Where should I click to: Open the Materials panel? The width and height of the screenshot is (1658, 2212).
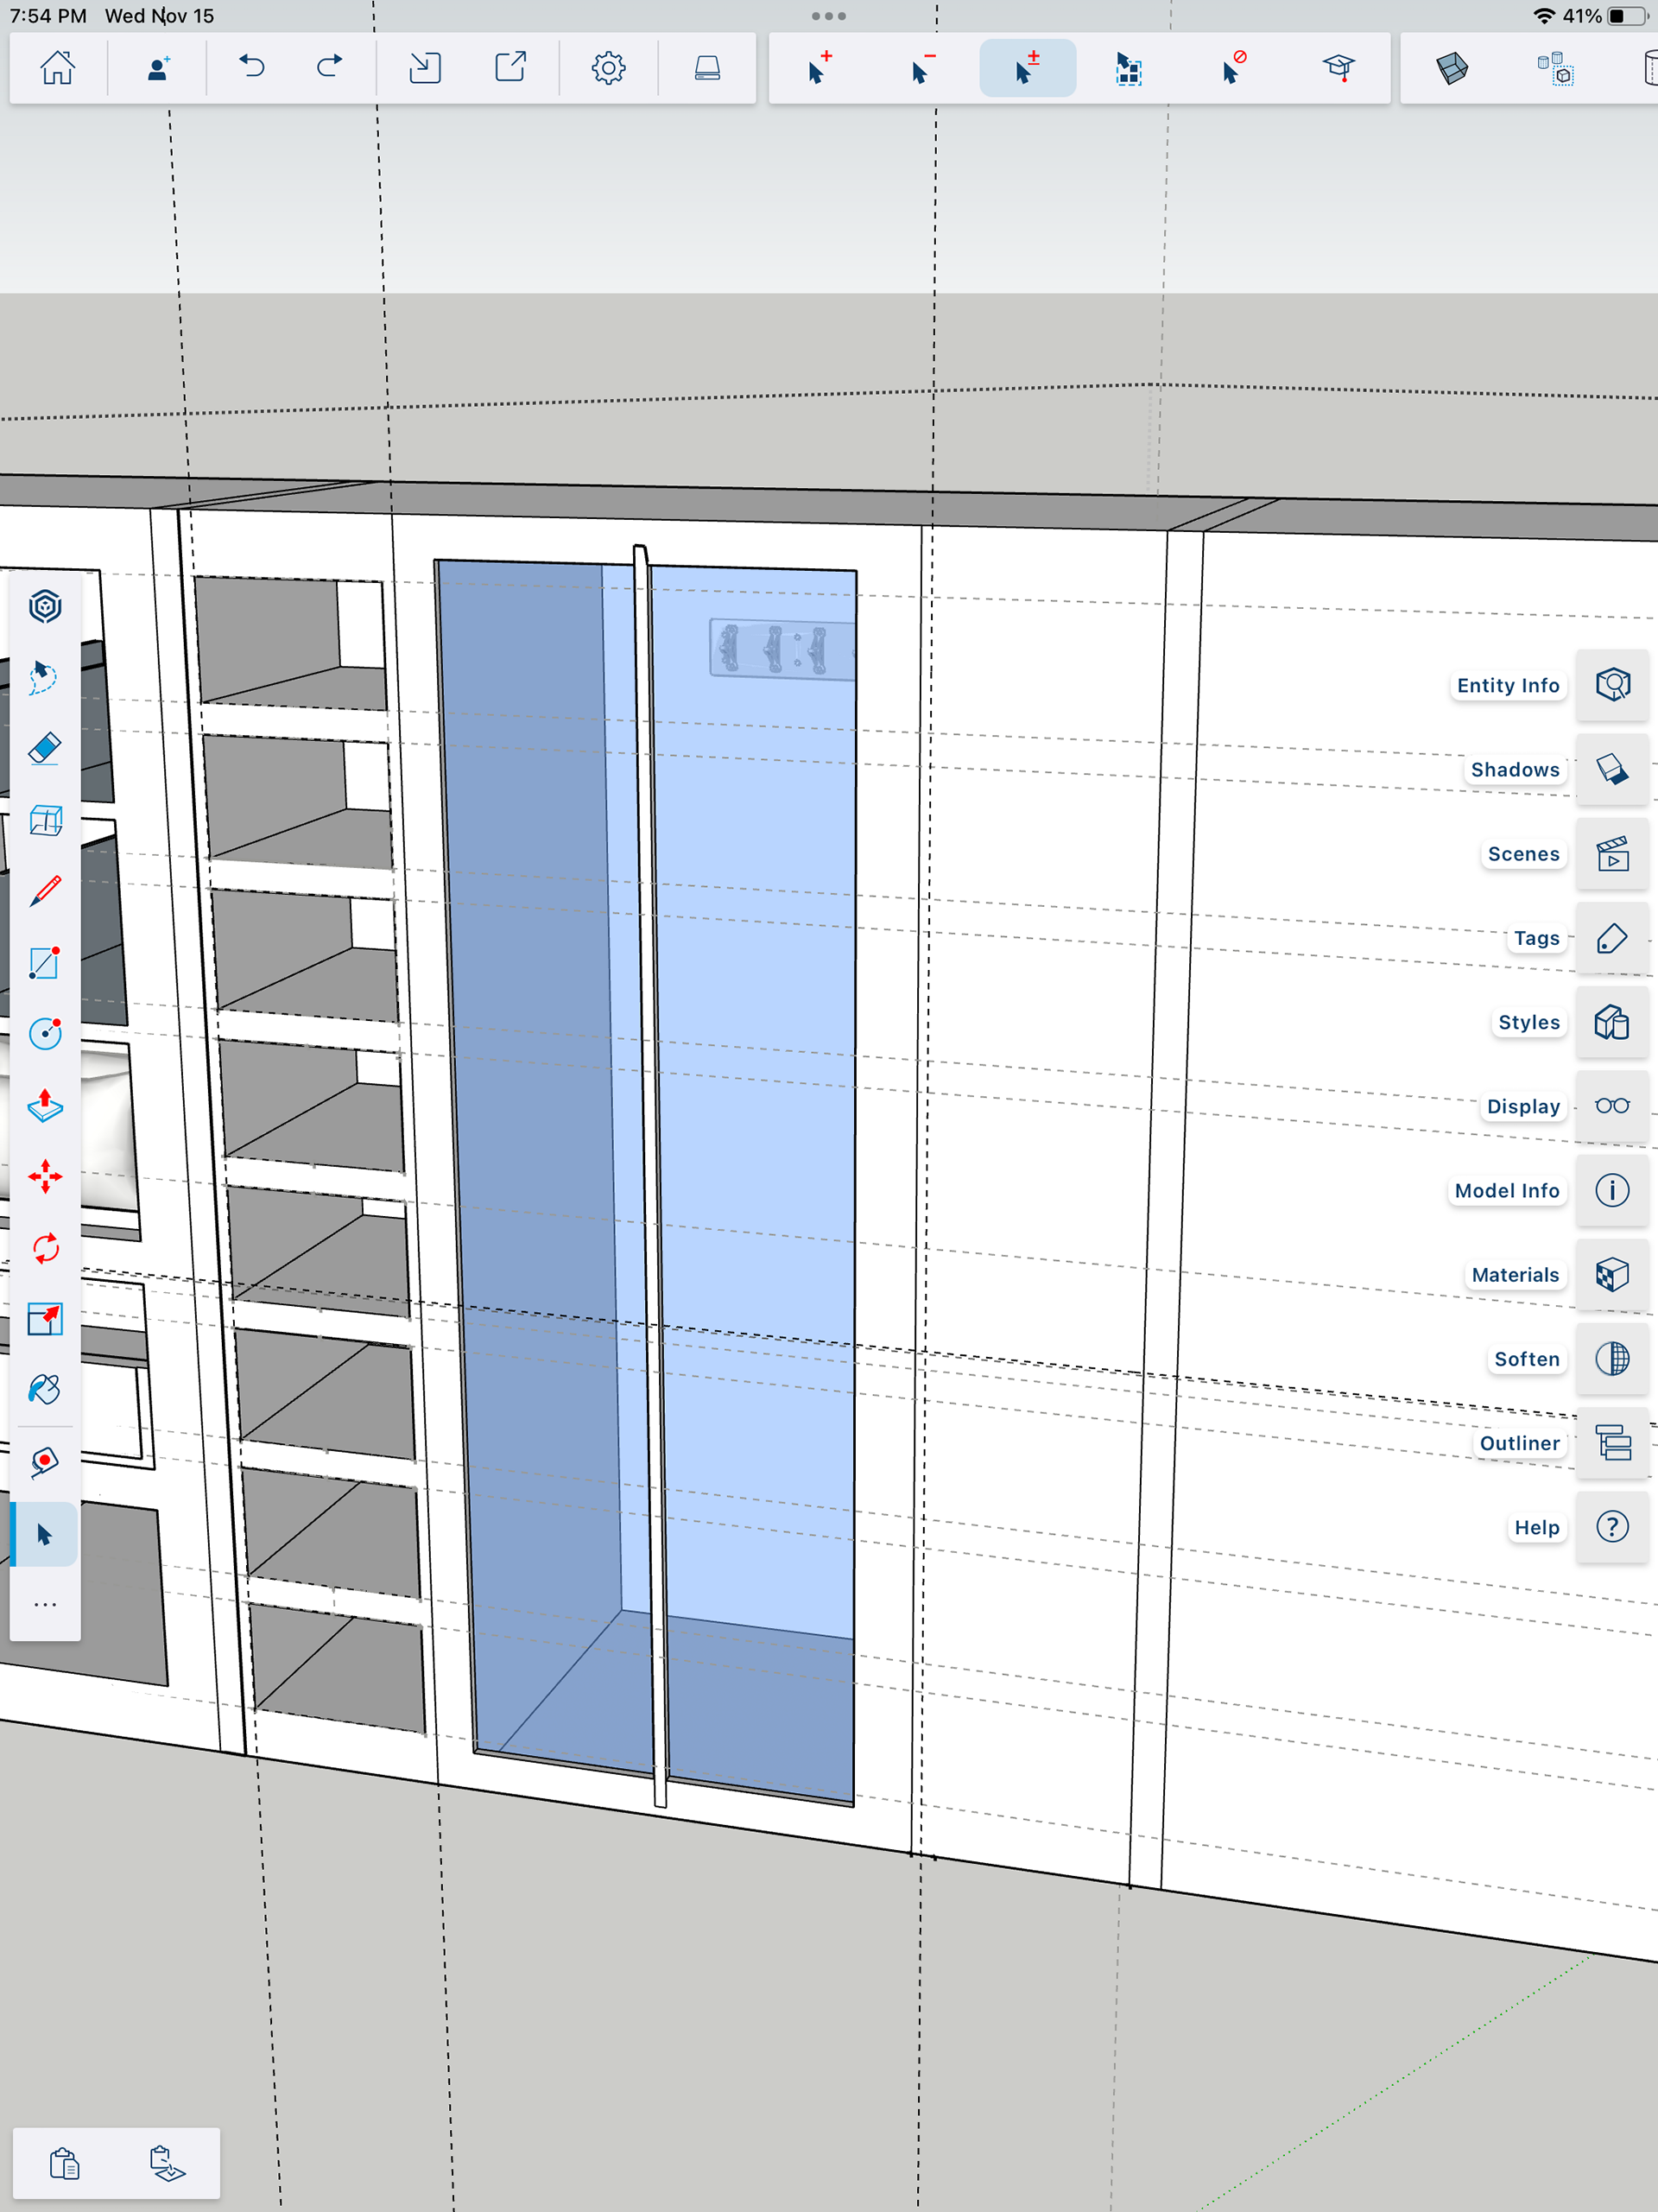click(x=1611, y=1275)
